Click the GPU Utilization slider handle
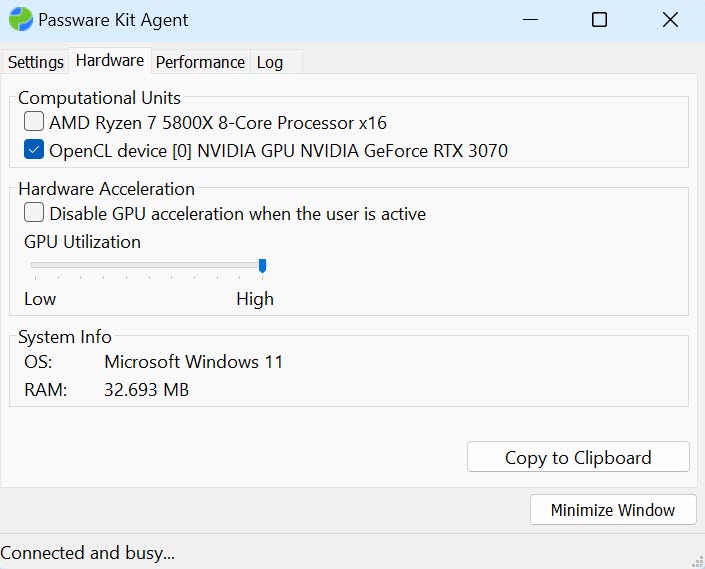This screenshot has width=705, height=569. pyautogui.click(x=263, y=266)
